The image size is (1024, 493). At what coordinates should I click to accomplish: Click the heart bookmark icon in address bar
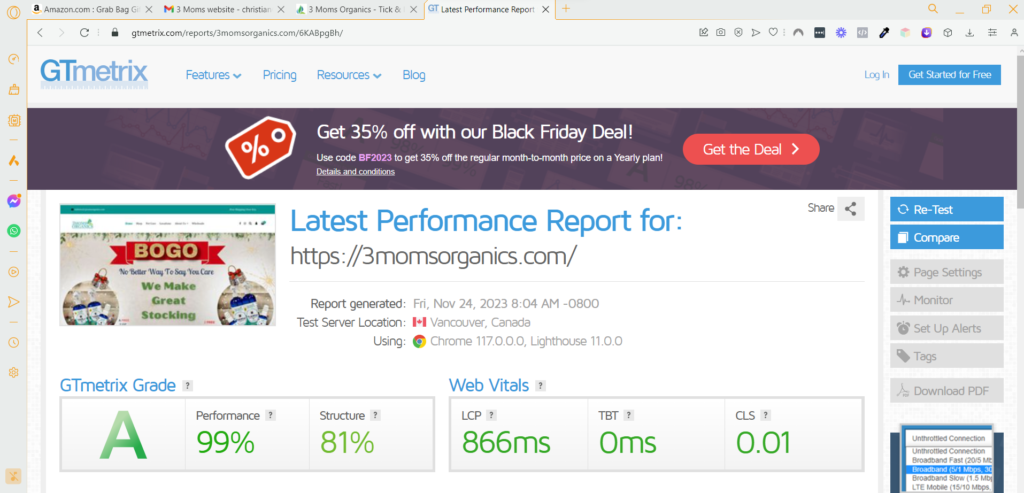point(773,32)
